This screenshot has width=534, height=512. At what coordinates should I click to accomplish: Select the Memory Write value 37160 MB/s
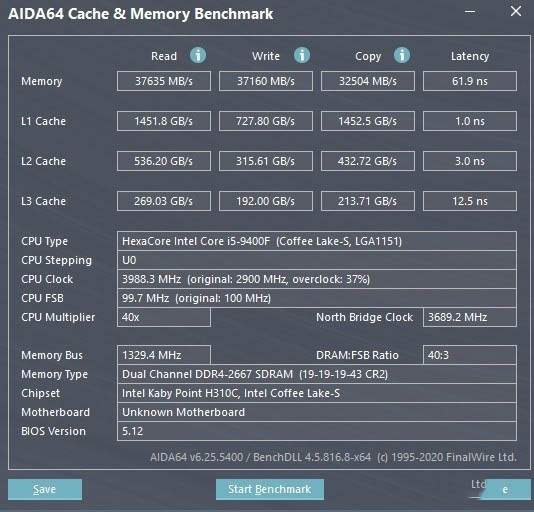point(266,81)
